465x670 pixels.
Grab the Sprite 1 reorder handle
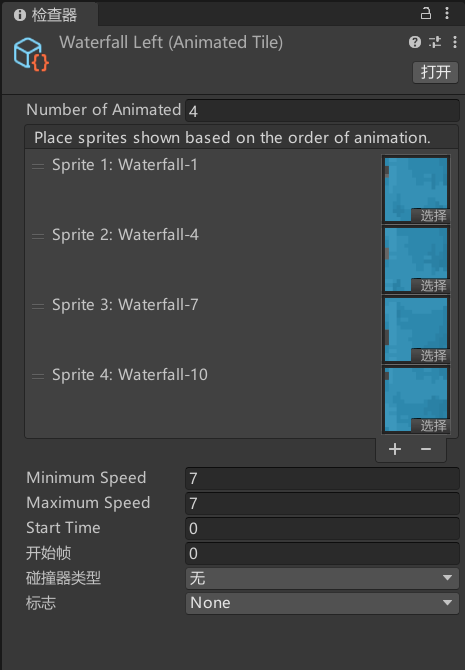[x=38, y=166]
